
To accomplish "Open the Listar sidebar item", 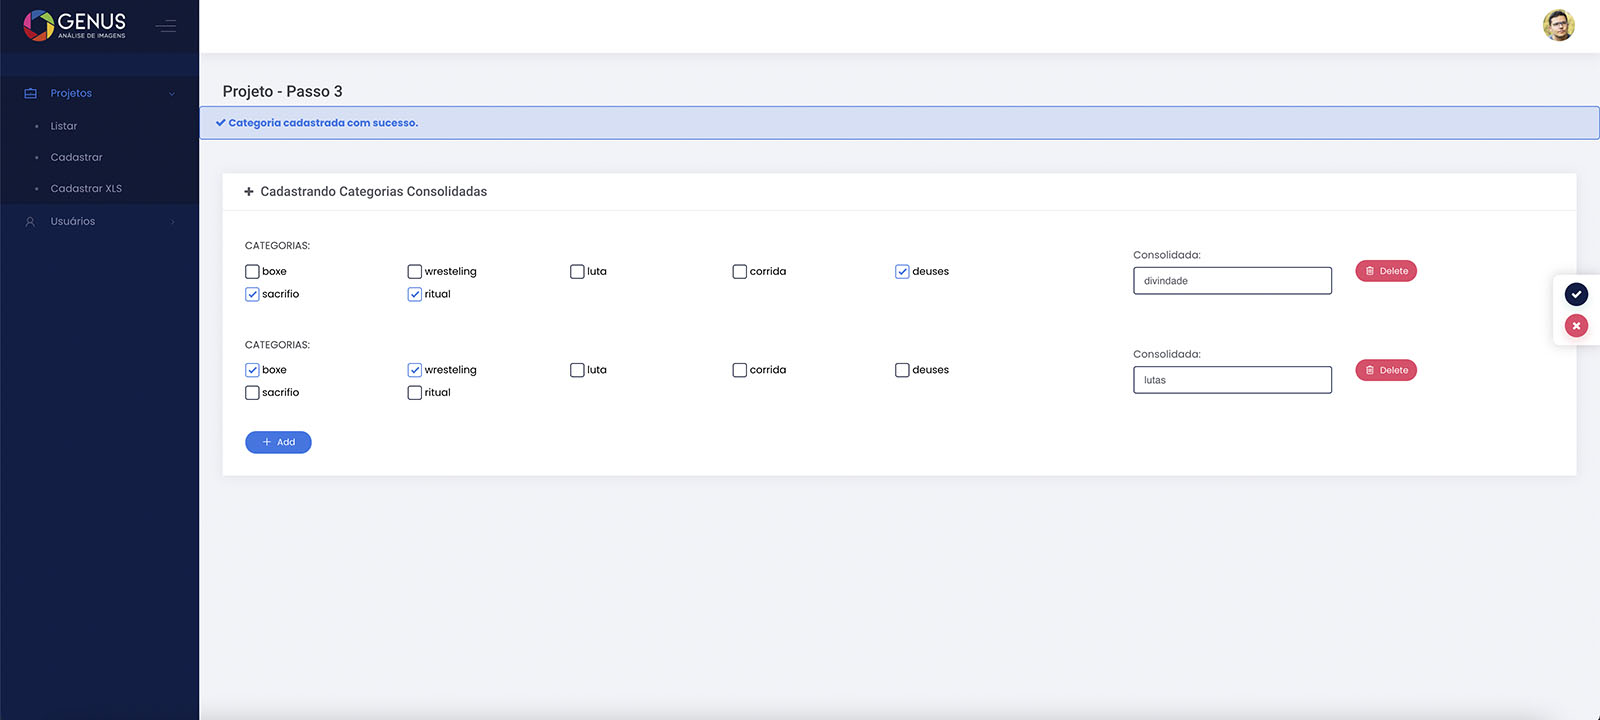I will pos(64,126).
